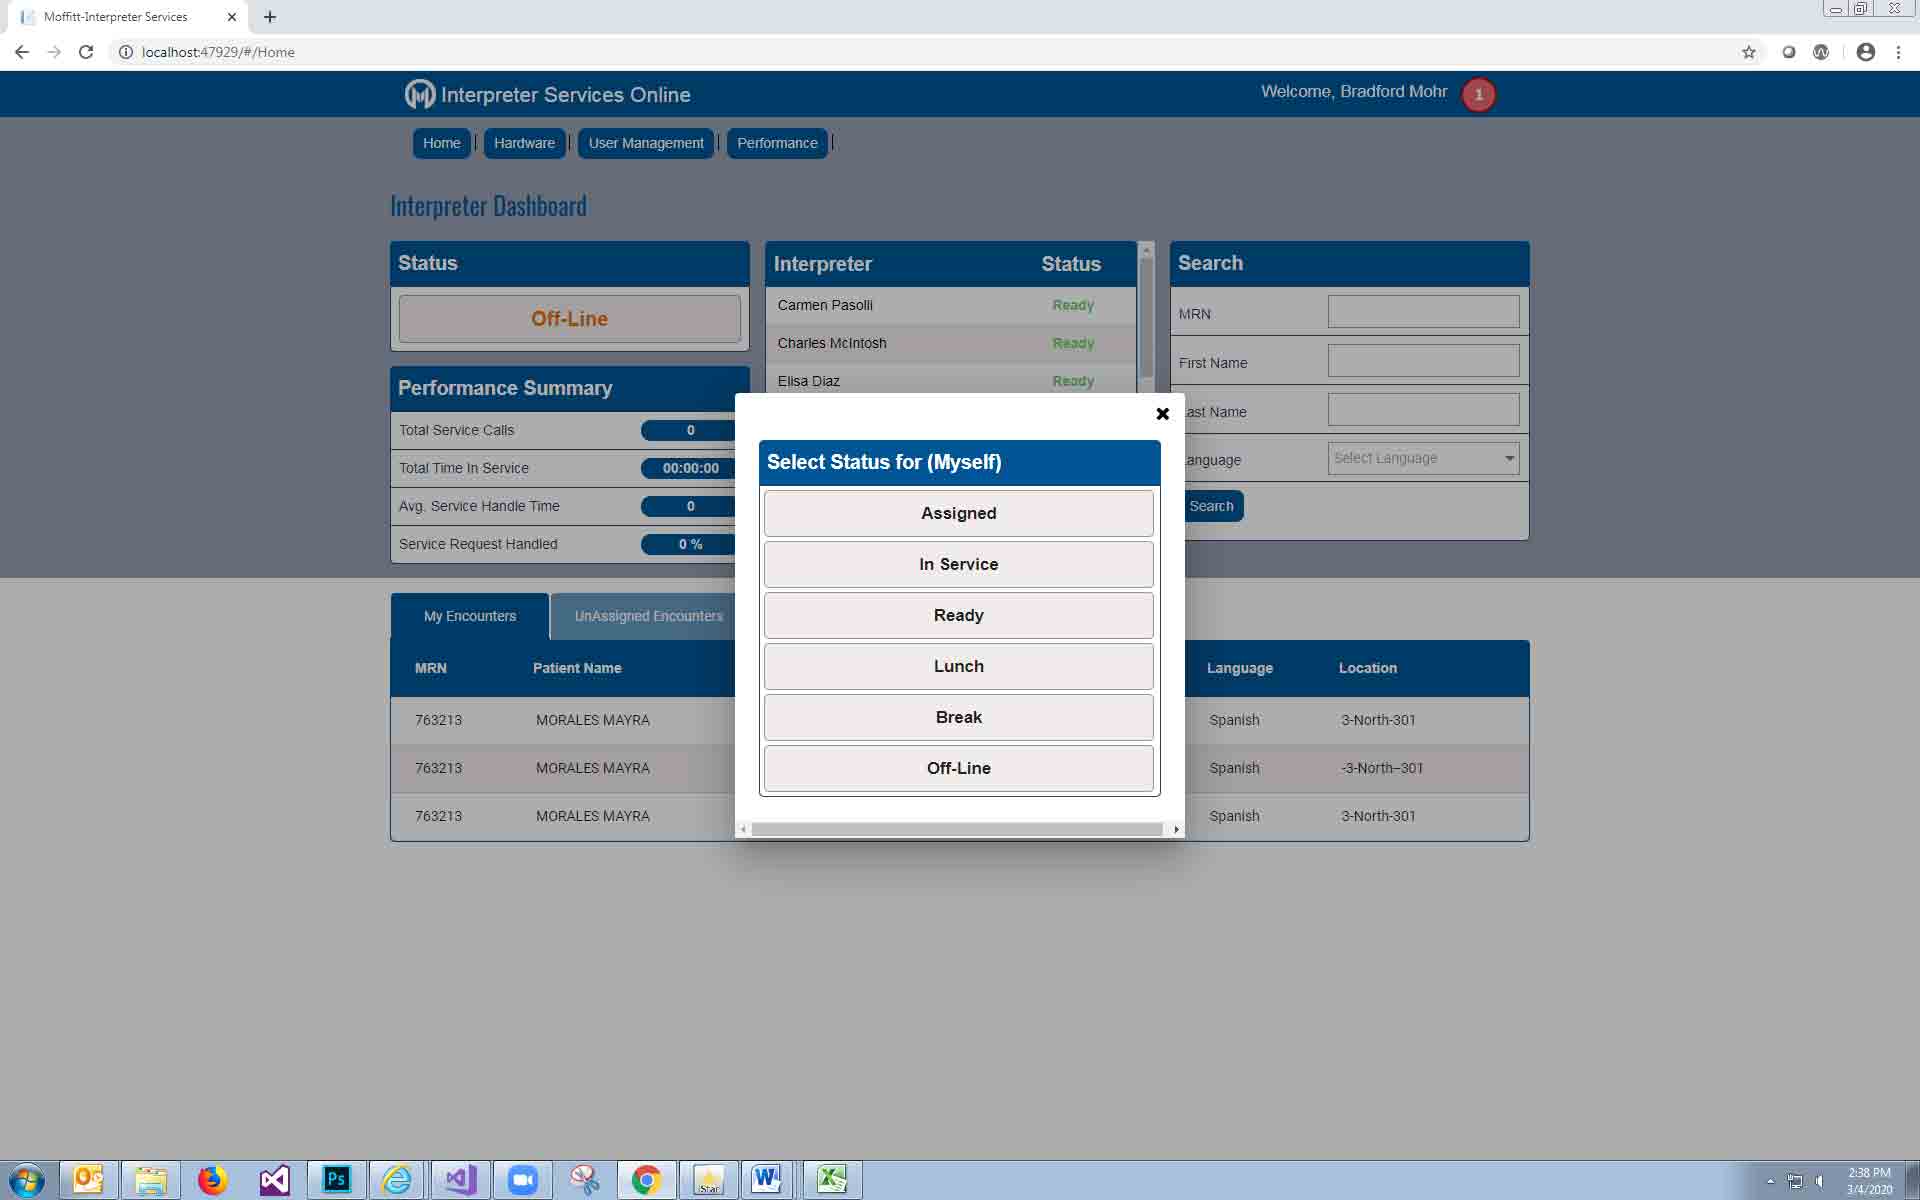Choose Lunch status option
Viewport: 1920px width, 1200px height.
958,666
